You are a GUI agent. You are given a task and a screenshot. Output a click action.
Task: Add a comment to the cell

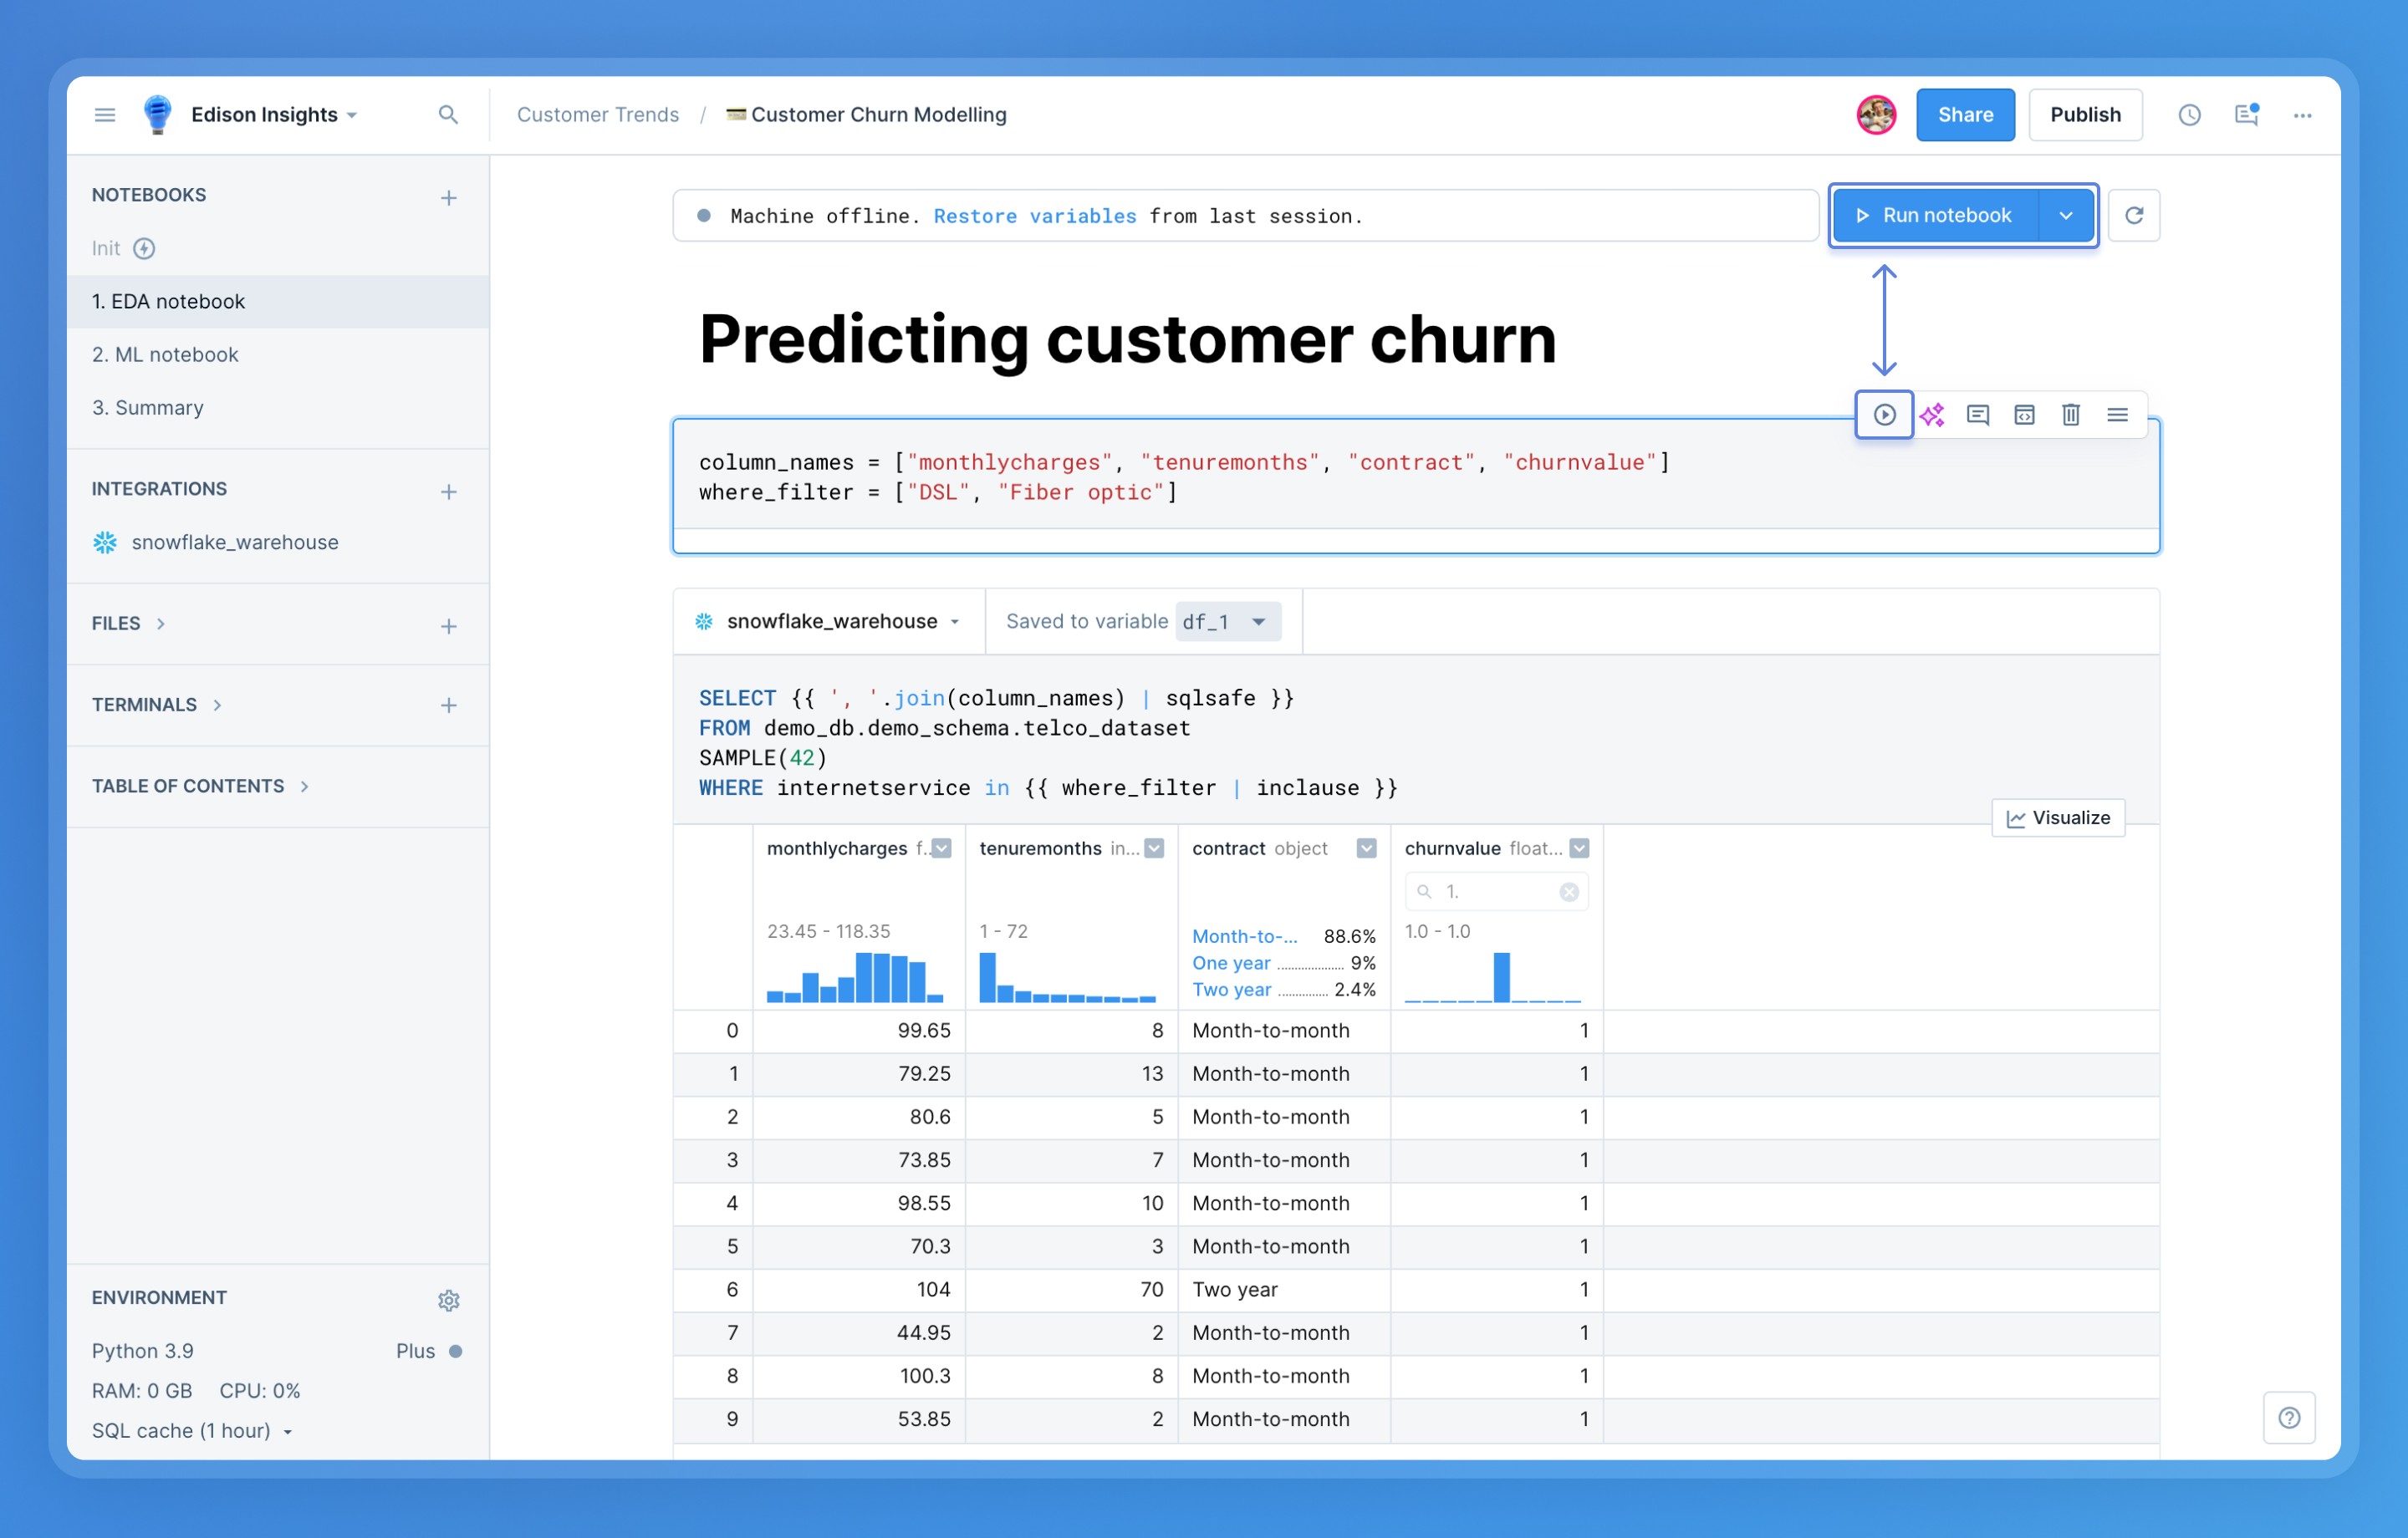point(1977,415)
